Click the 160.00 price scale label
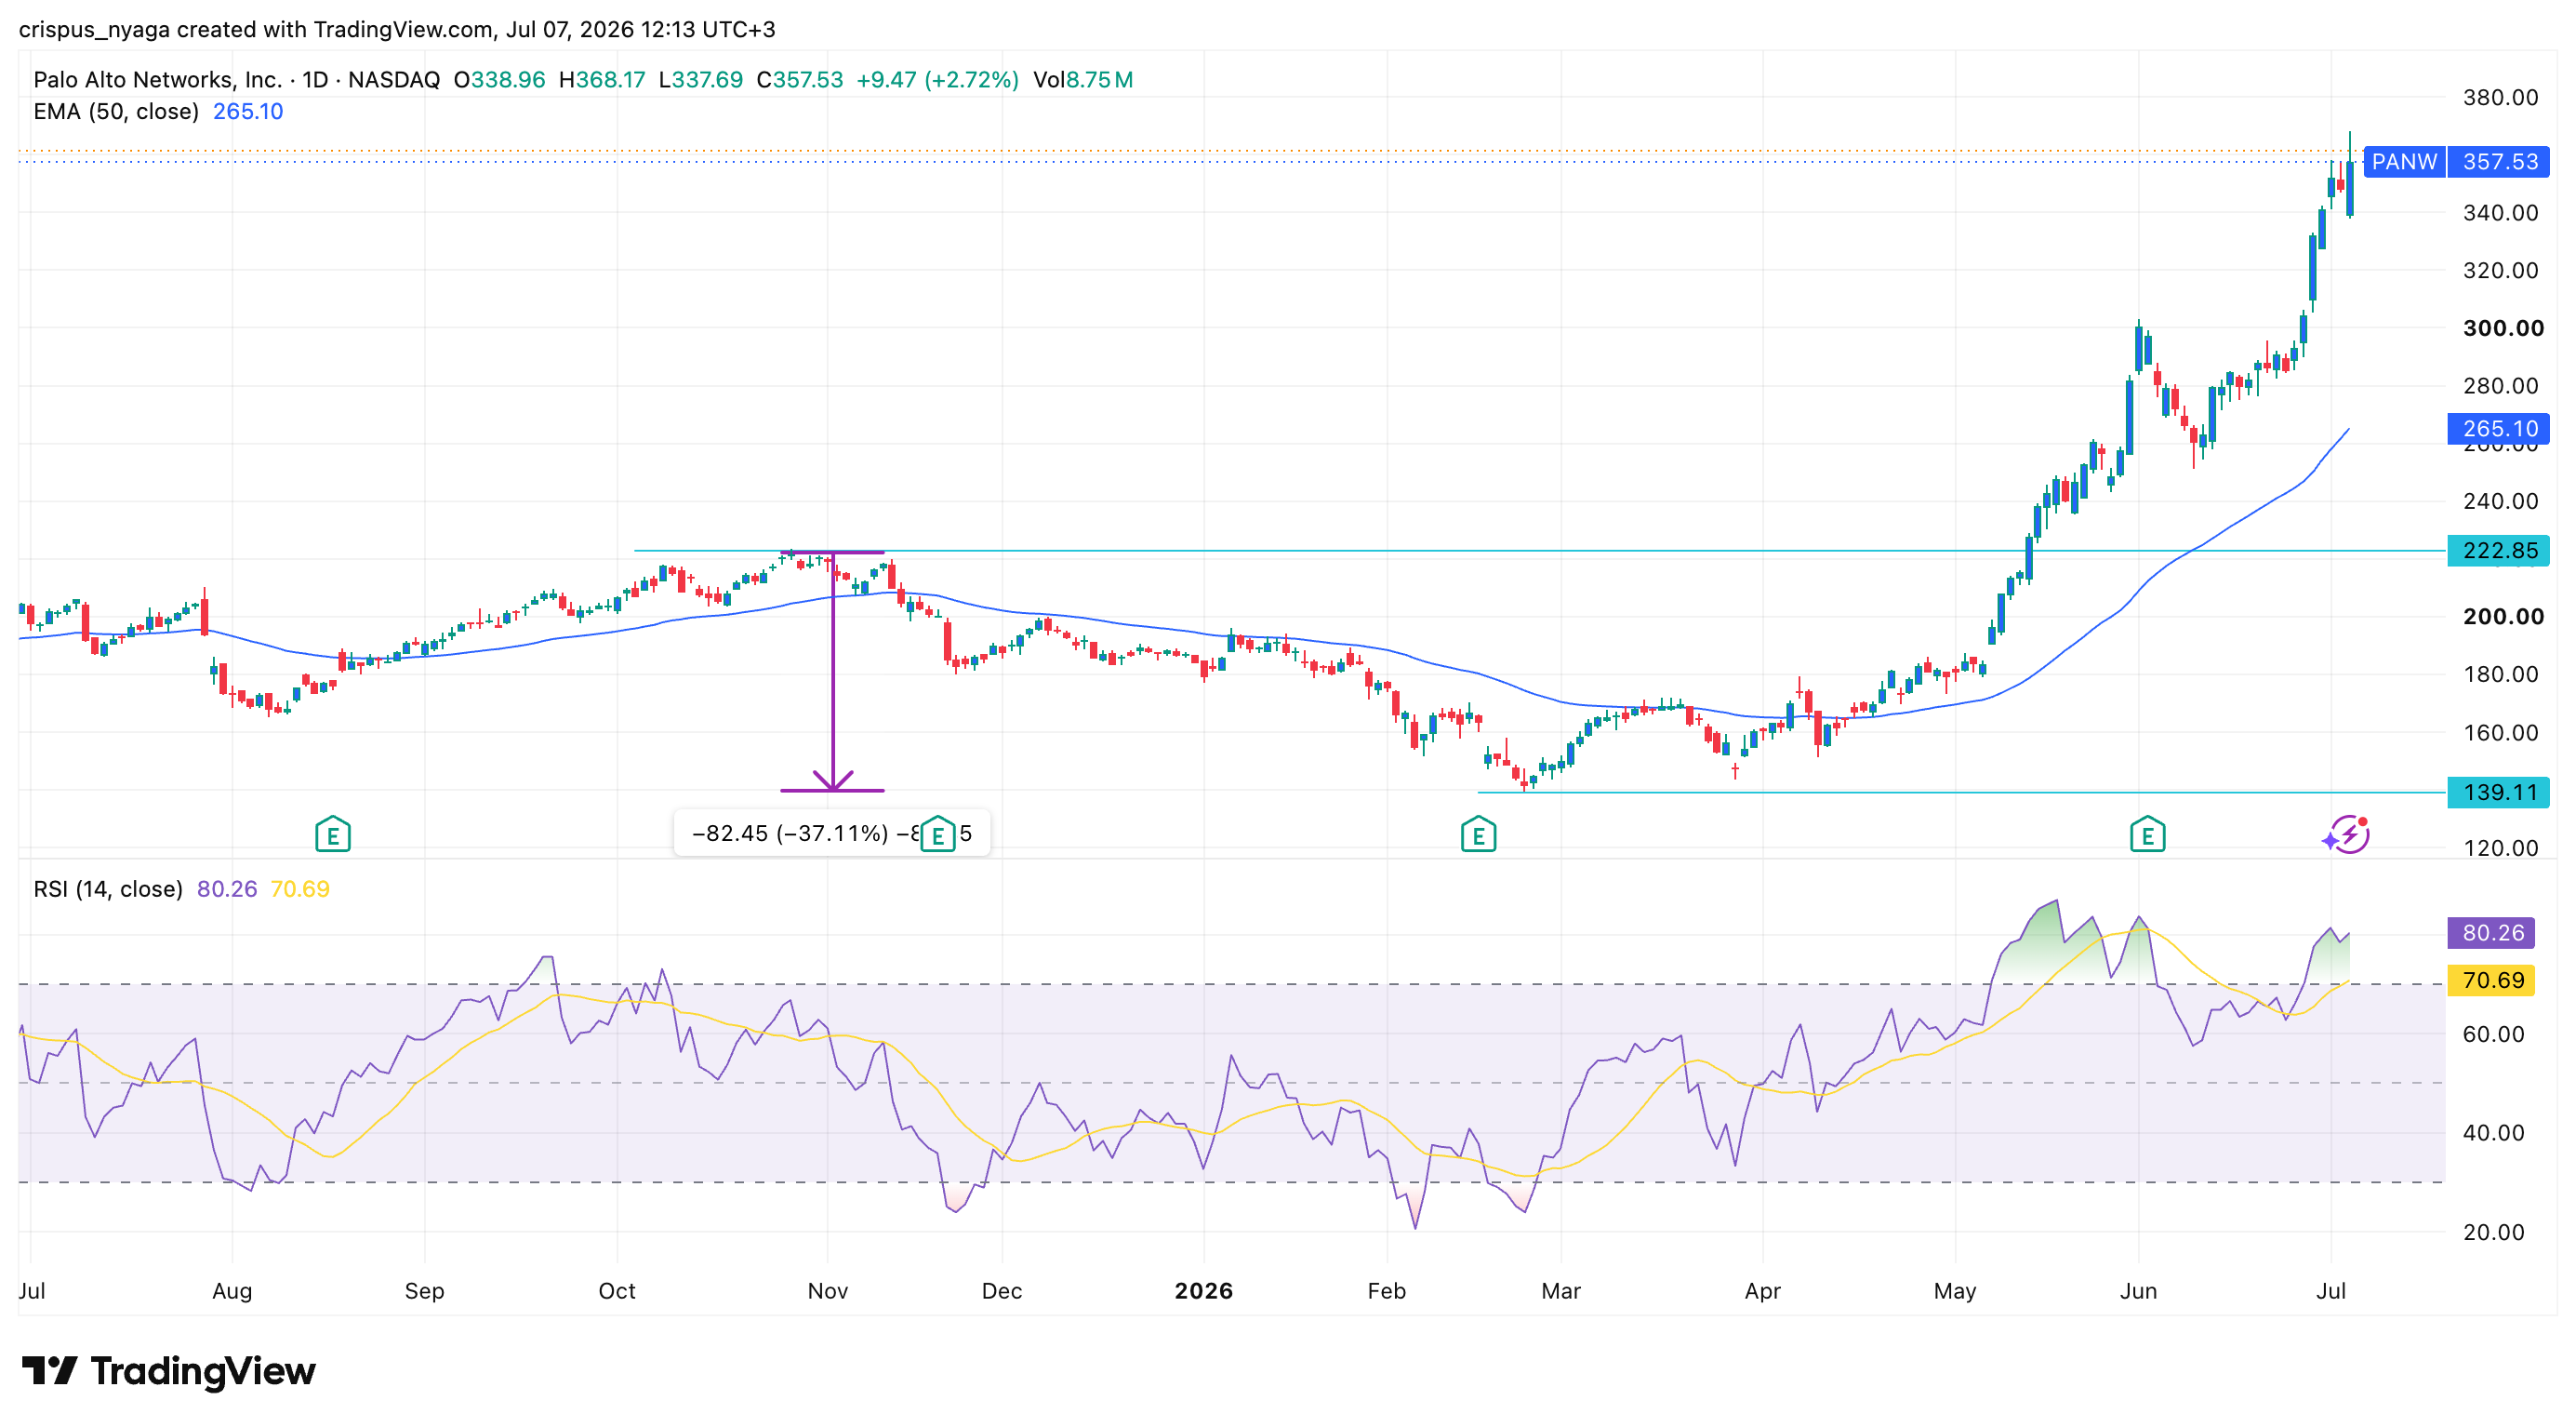The image size is (2576, 1427). pos(2500,733)
